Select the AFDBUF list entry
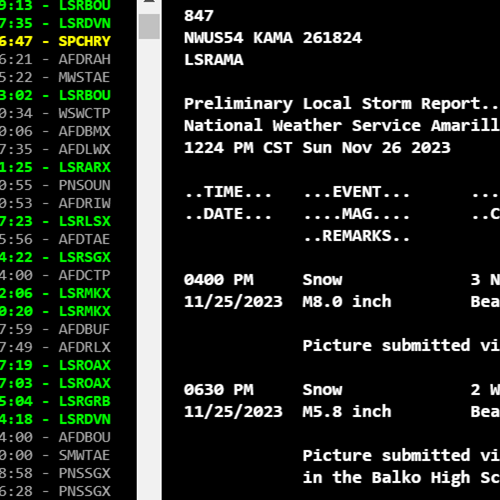The height and width of the screenshot is (500, 500). [x=55, y=329]
